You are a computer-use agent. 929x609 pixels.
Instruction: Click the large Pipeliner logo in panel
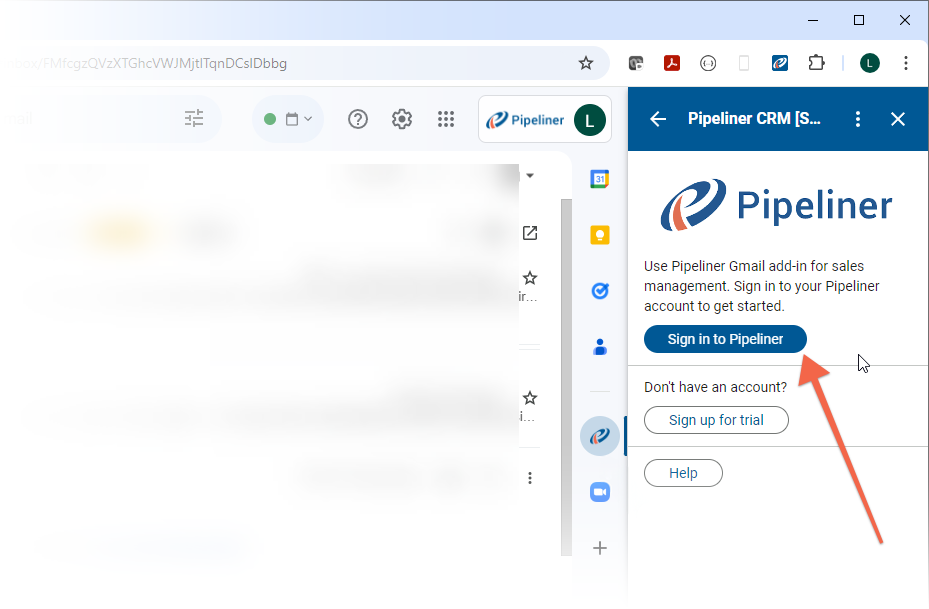[776, 204]
